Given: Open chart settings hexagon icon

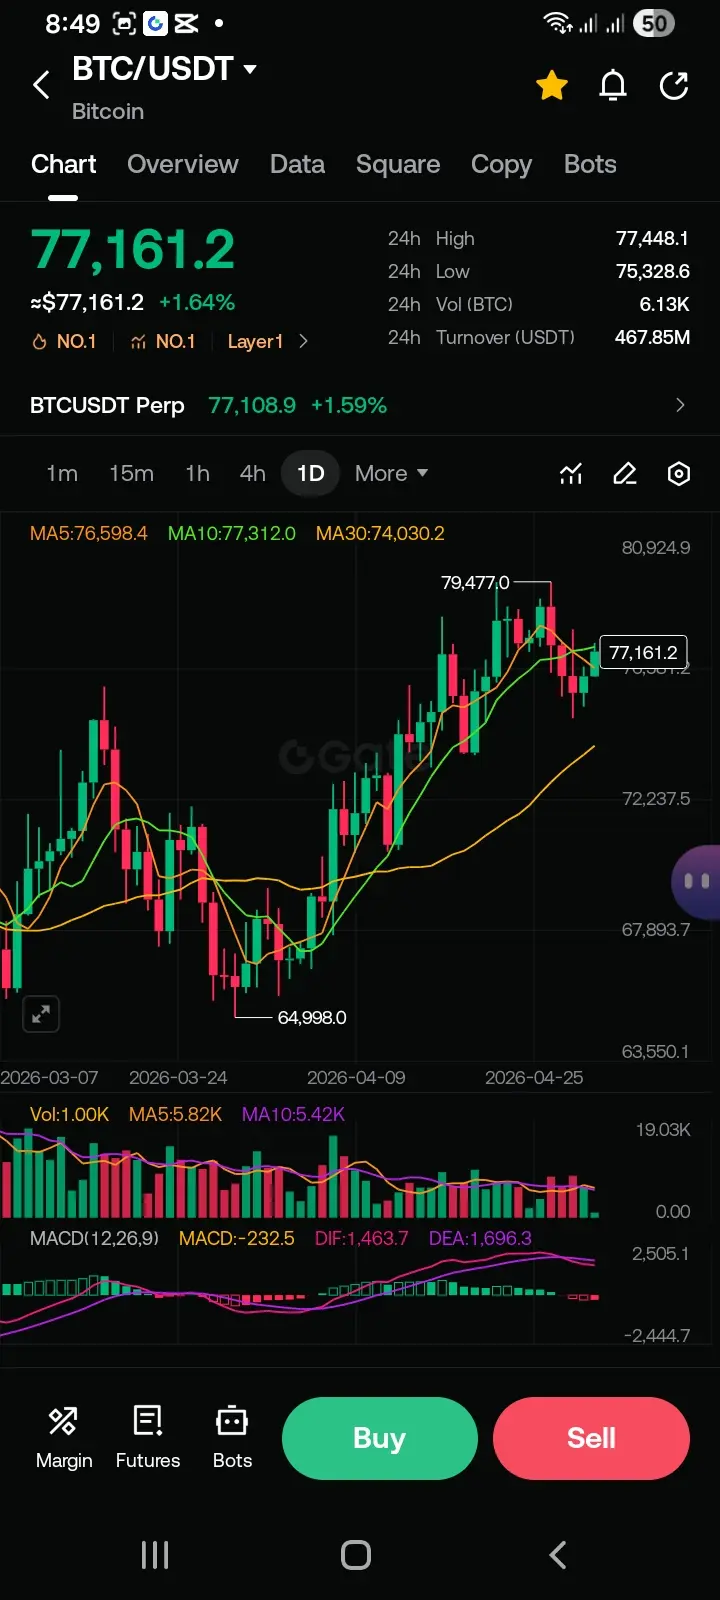Looking at the screenshot, I should (x=679, y=473).
